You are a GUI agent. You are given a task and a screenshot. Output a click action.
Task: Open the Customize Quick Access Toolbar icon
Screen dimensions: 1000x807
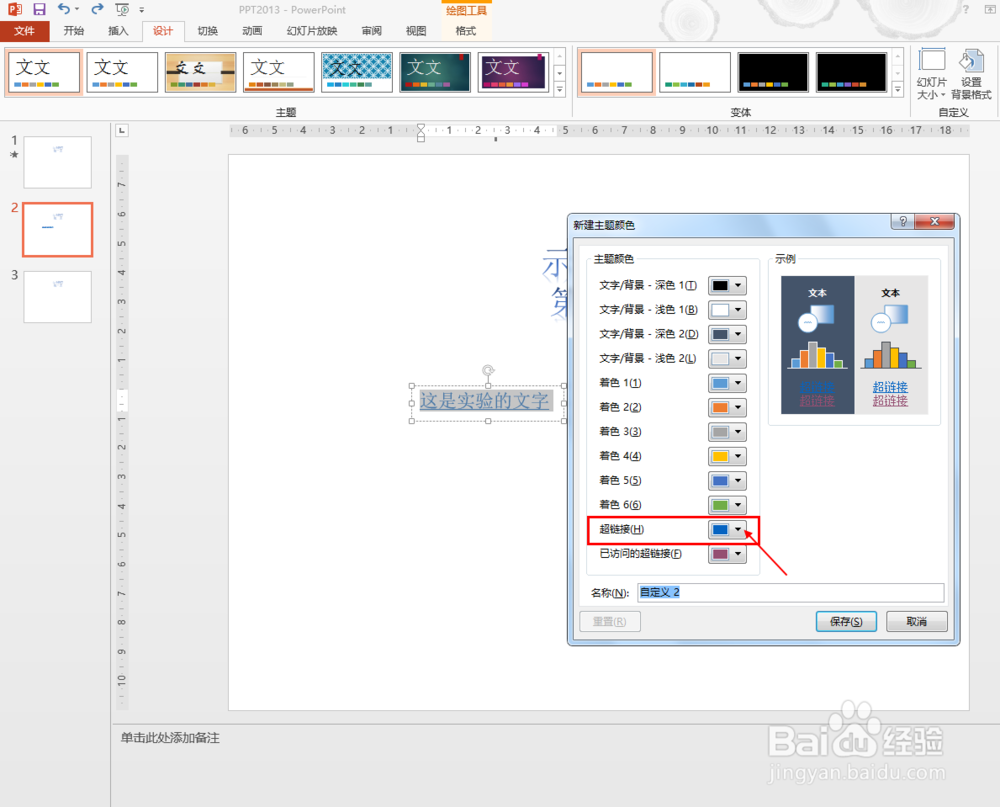(142, 9)
